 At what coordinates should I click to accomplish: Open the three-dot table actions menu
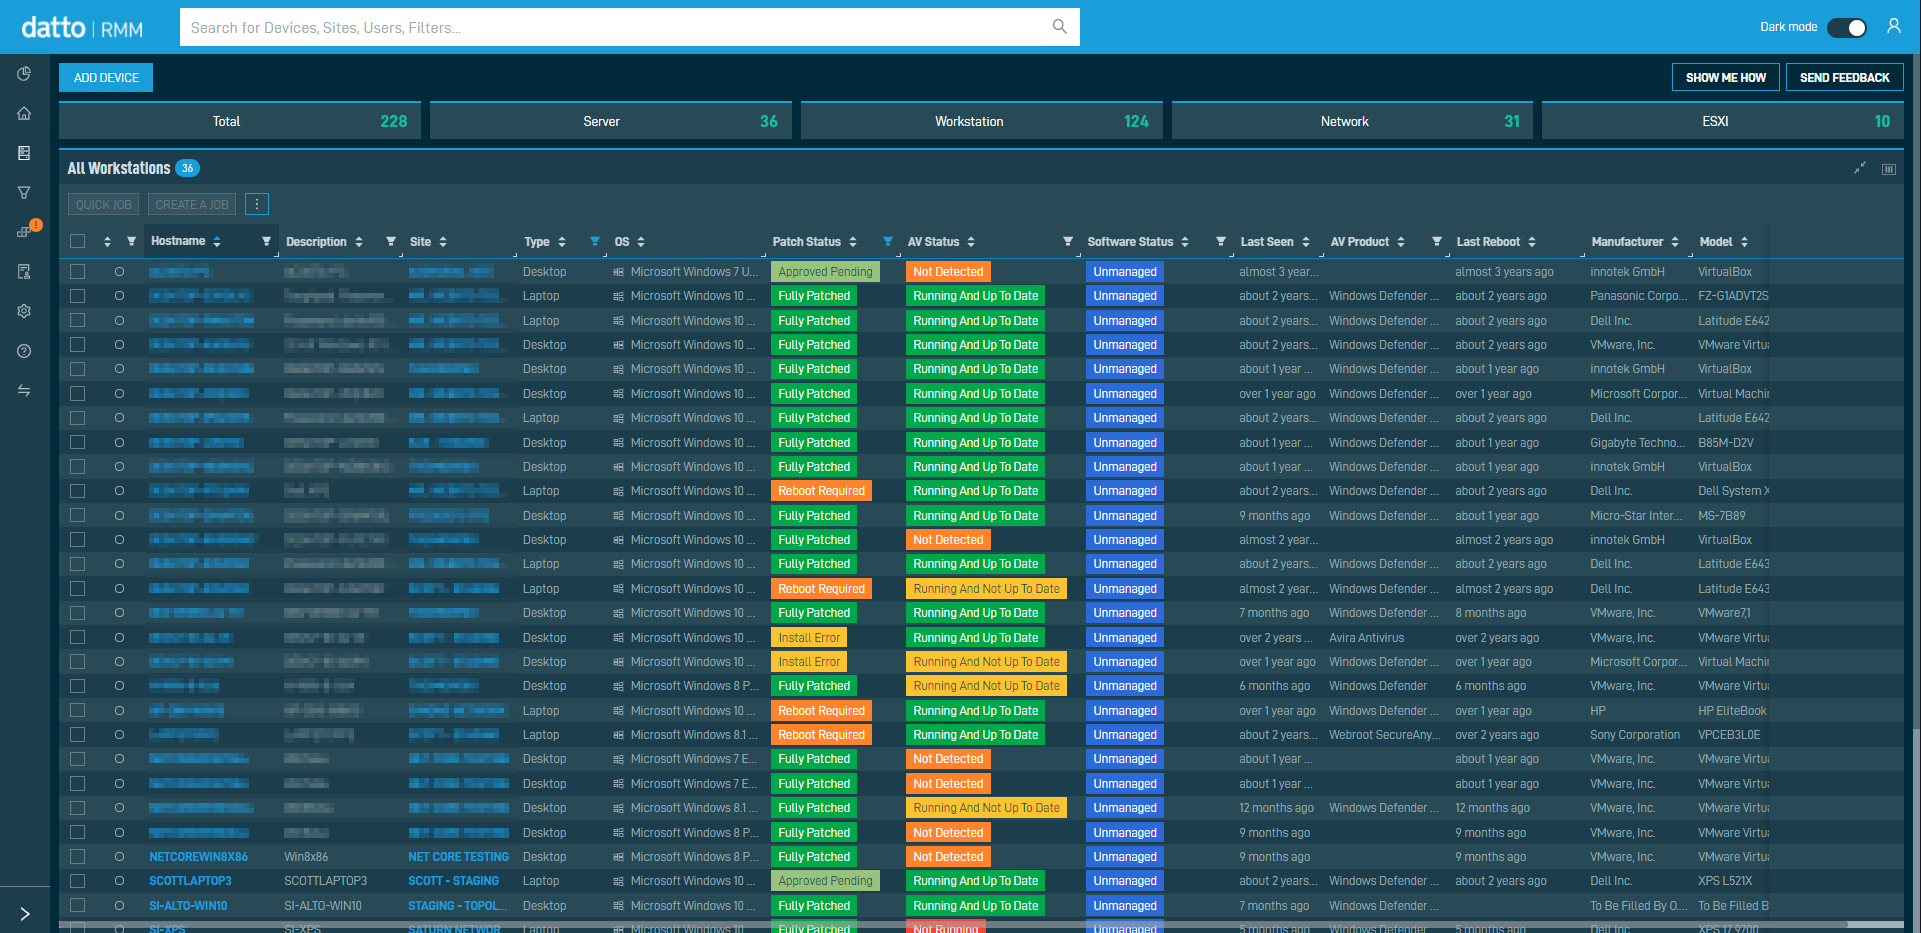[257, 204]
